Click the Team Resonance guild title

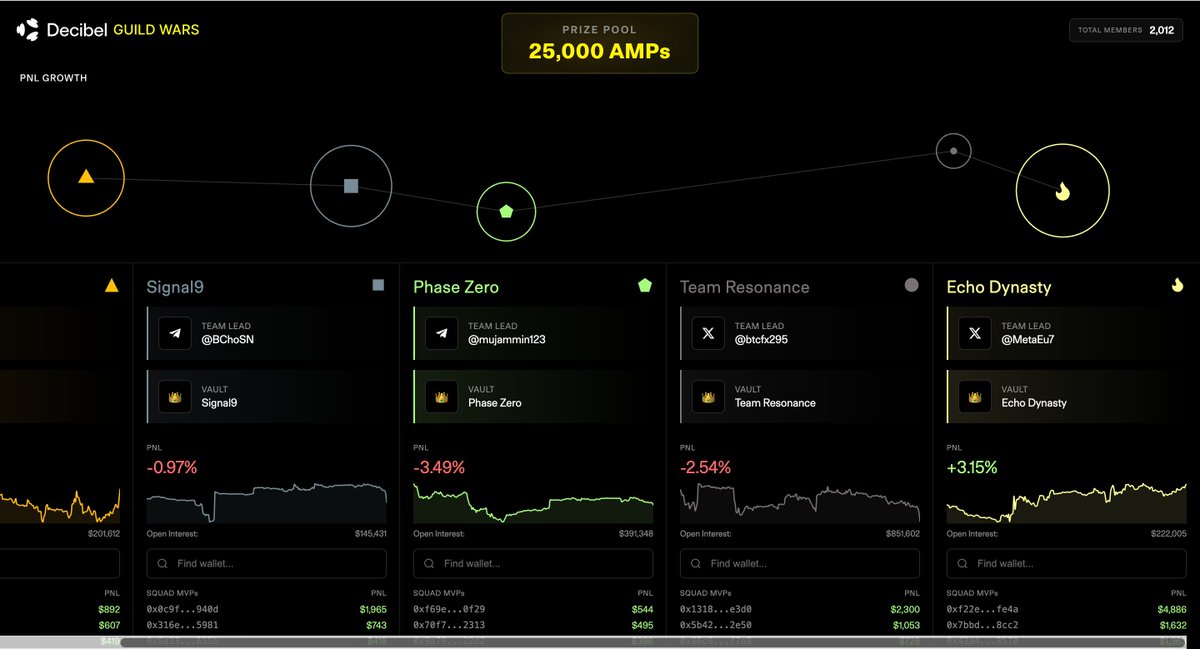[x=745, y=287]
